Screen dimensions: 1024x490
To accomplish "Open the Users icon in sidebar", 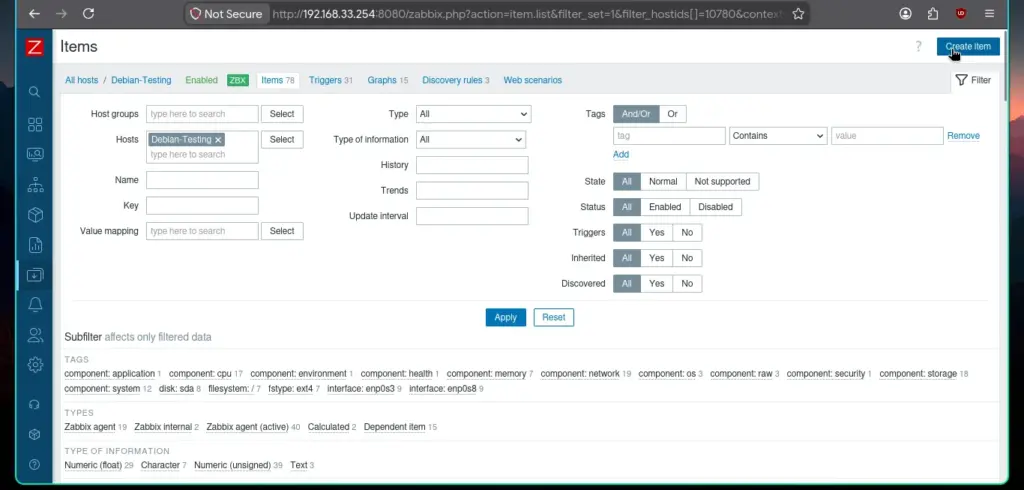I will pyautogui.click(x=35, y=335).
